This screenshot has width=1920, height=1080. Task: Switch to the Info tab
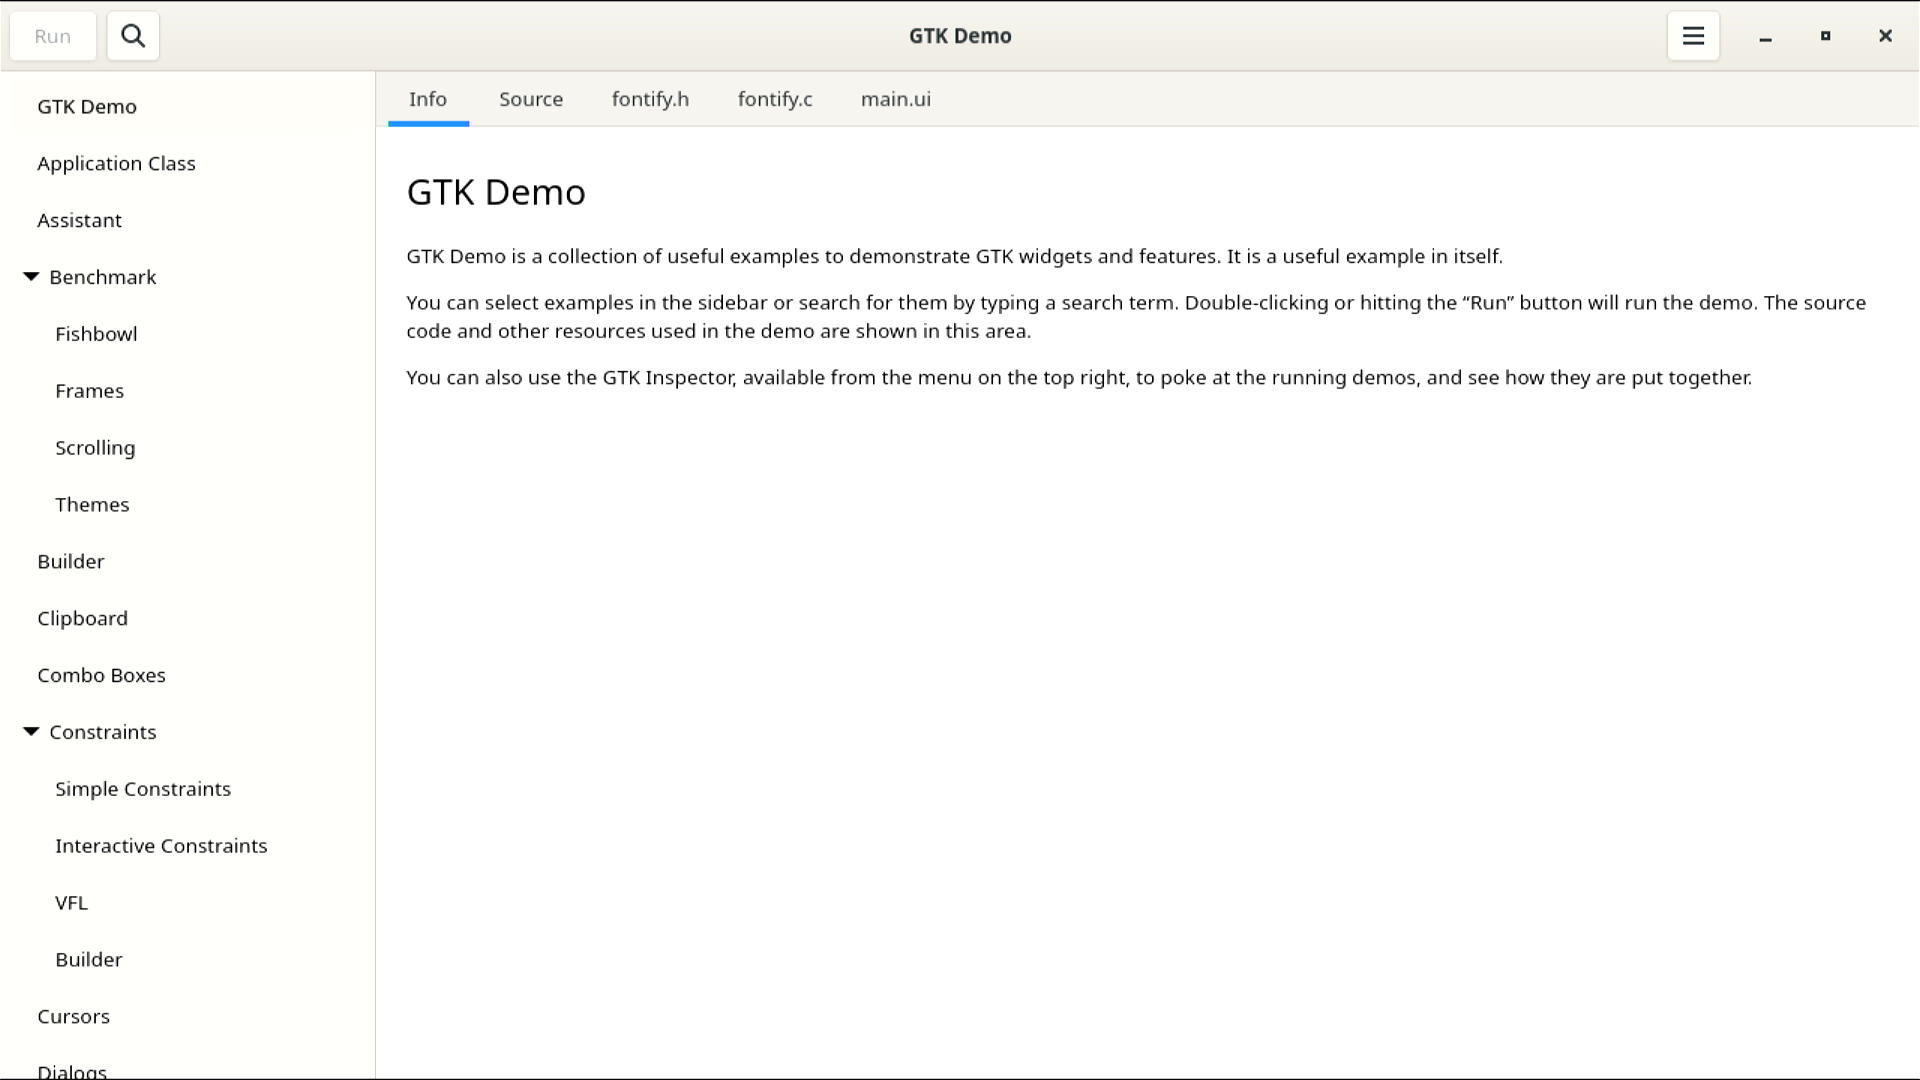point(428,99)
